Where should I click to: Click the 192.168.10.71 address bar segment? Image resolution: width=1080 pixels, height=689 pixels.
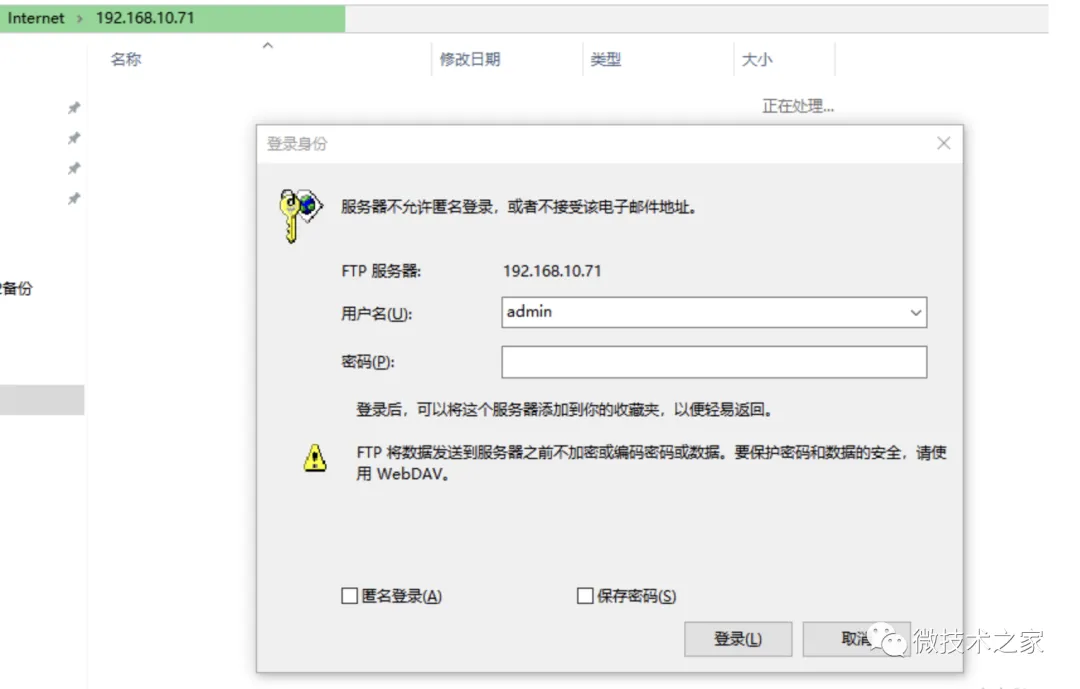(145, 18)
